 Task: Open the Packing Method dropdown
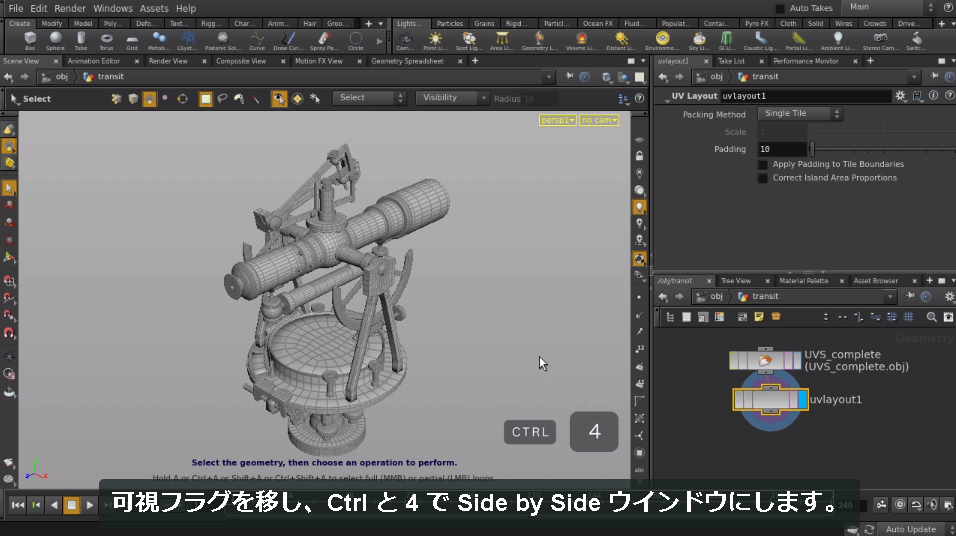(x=800, y=113)
